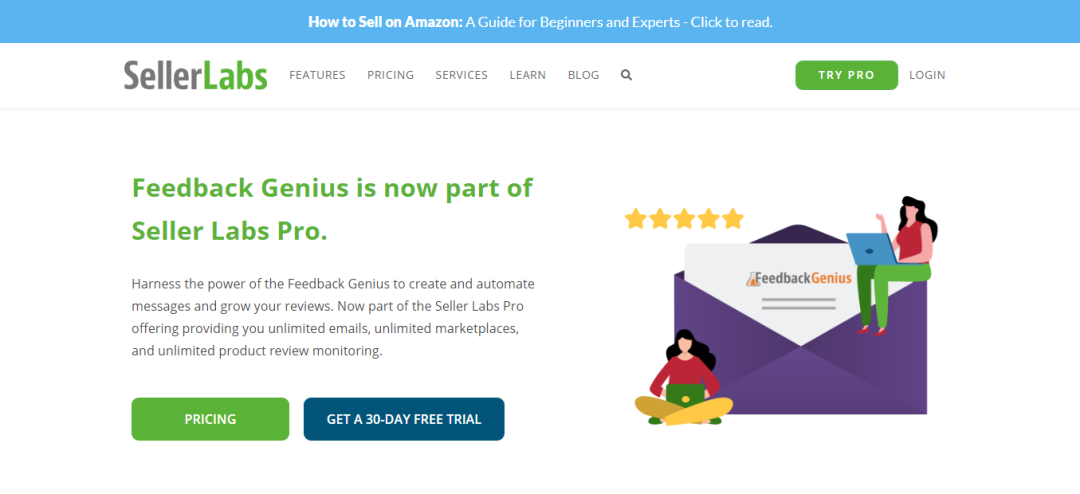This screenshot has height=494, width=1080.
Task: Open the How to Sell on Amazon banner
Action: pyautogui.click(x=540, y=21)
